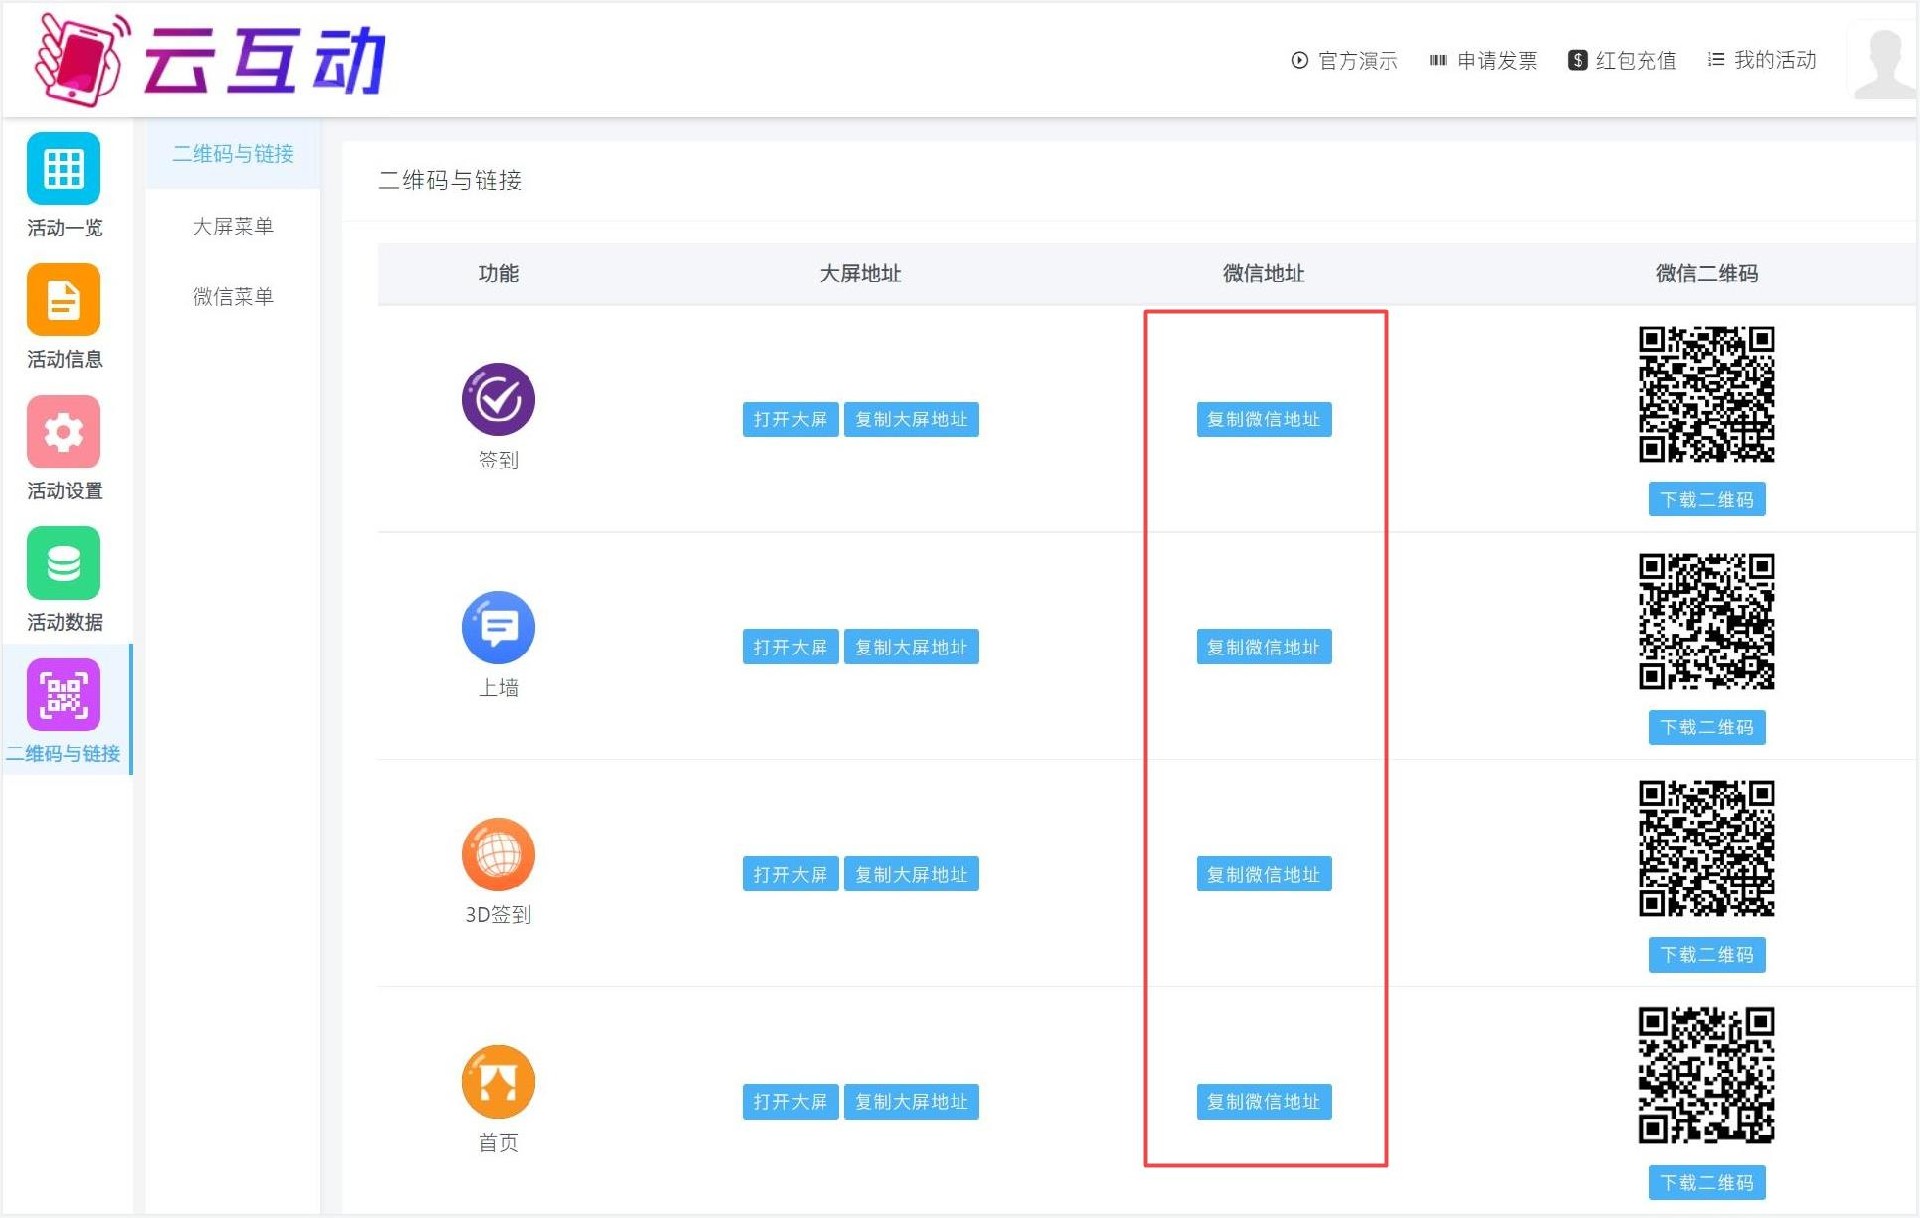Click 打开大屏 in the 3D签到 row
1920x1218 pixels.
790,874
